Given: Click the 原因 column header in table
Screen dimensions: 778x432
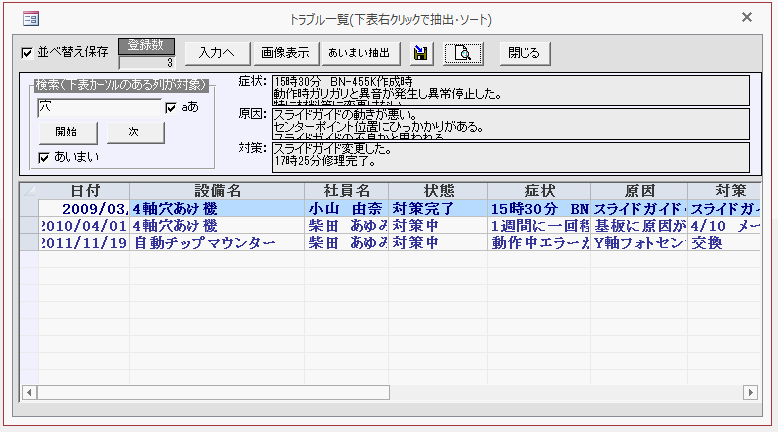Looking at the screenshot, I should coord(639,191).
